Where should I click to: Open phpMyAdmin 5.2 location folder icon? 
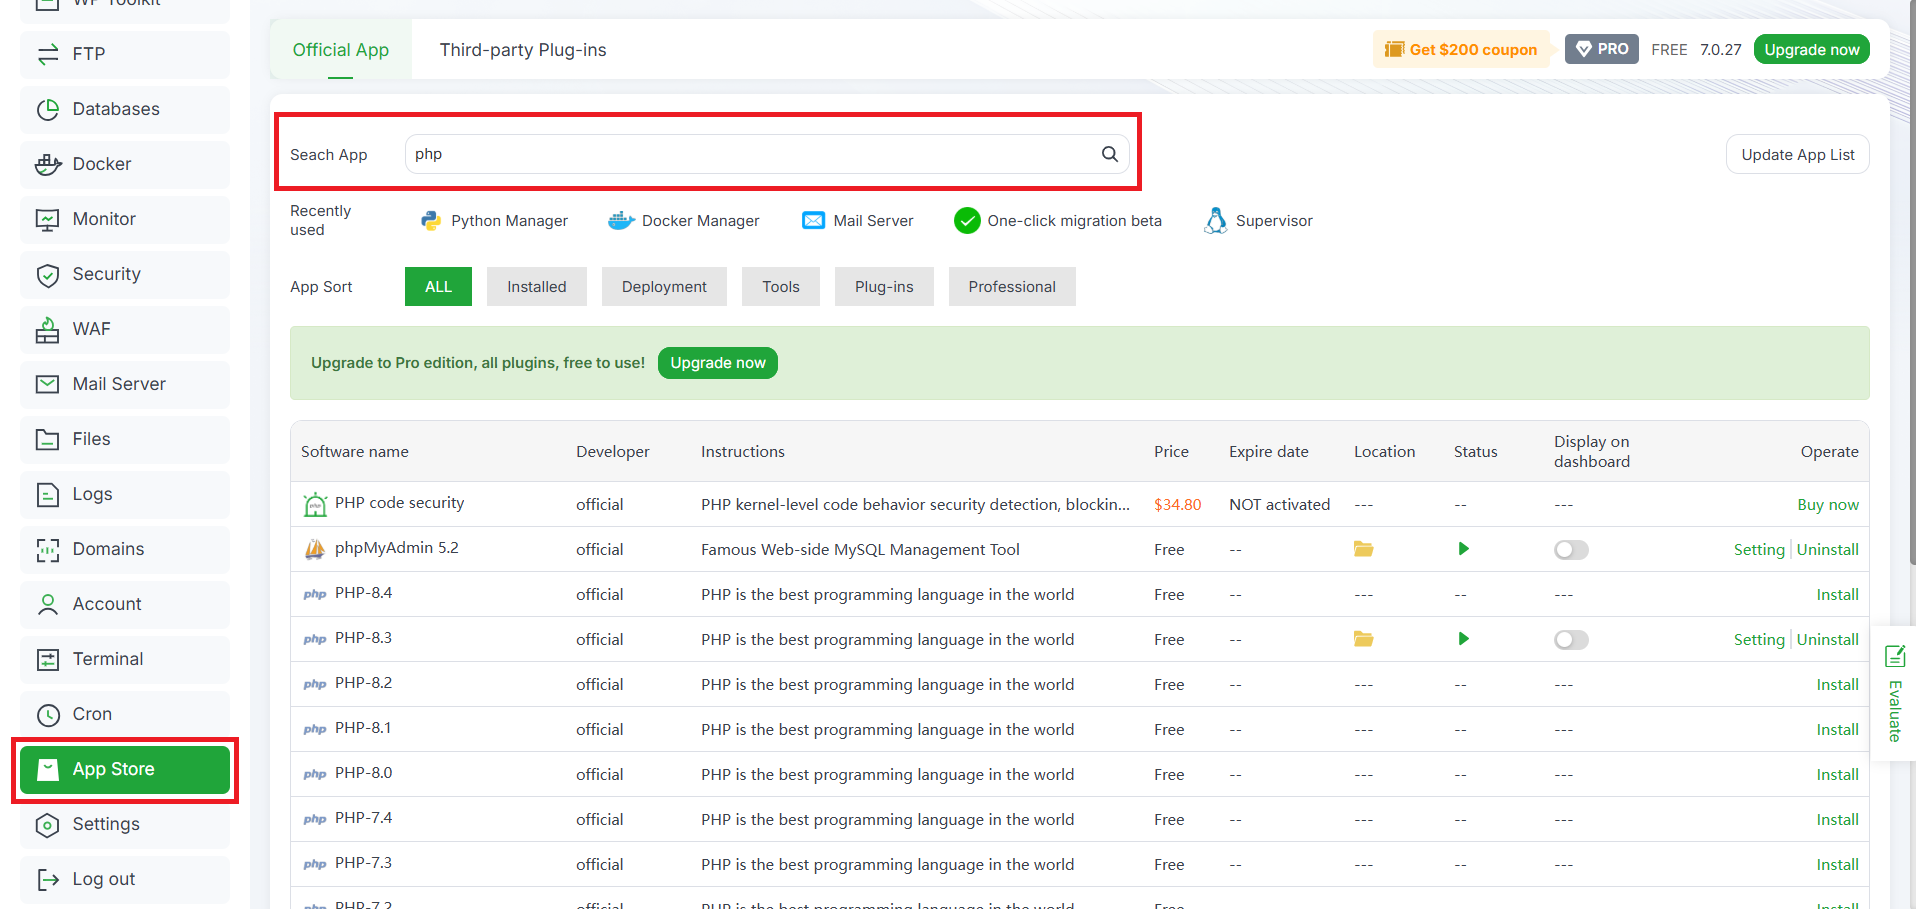(1364, 549)
